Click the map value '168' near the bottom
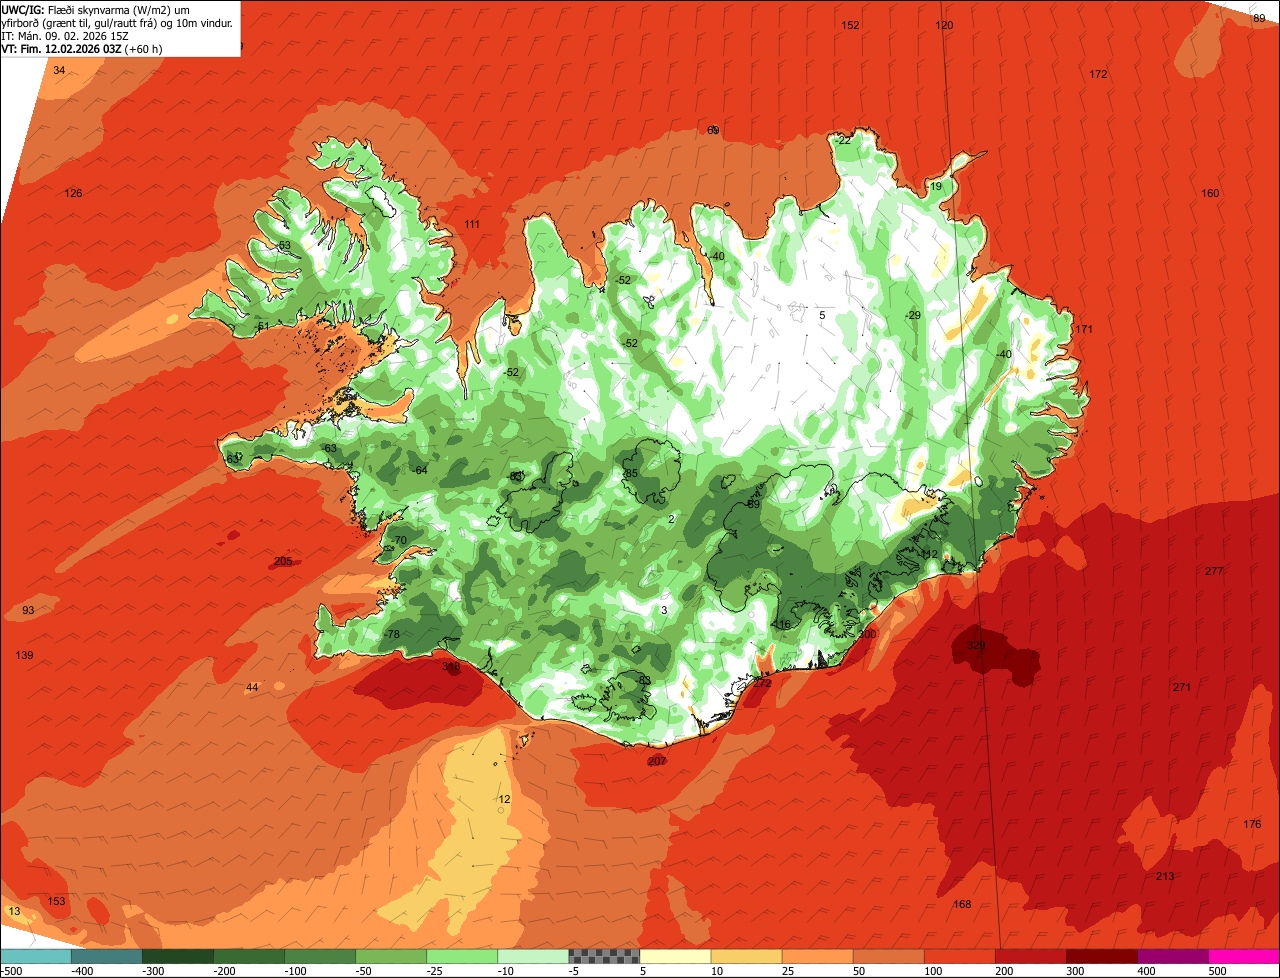This screenshot has width=1280, height=978. [x=962, y=904]
